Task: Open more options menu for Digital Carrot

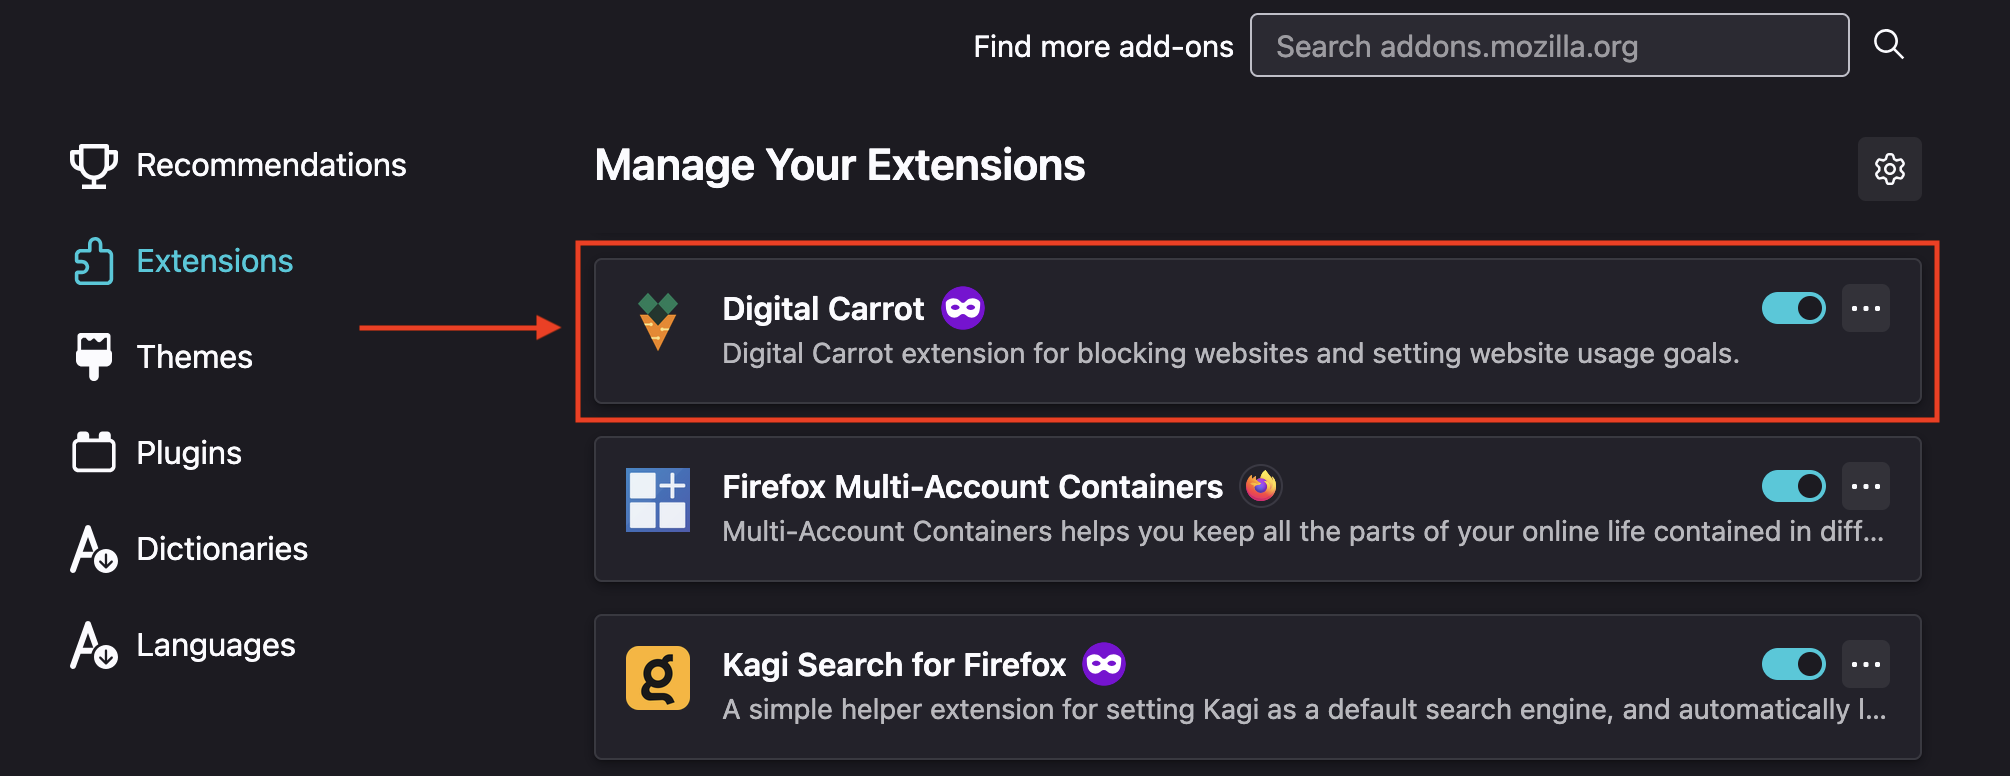Action: click(1866, 308)
